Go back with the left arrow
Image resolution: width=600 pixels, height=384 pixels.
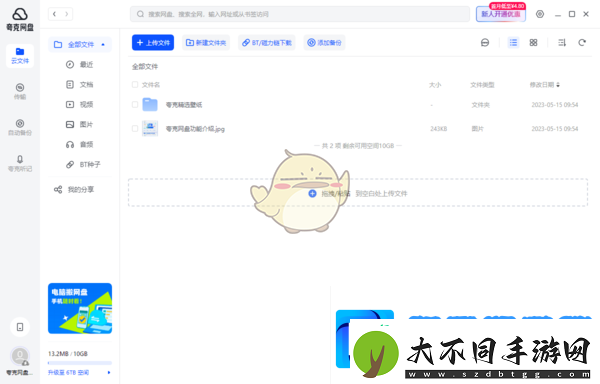pos(54,14)
